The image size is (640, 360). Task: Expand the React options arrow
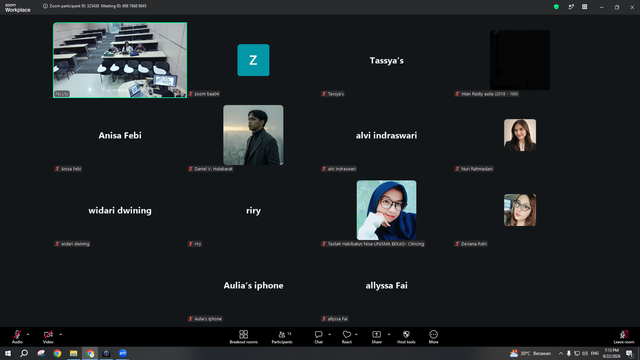(x=356, y=334)
